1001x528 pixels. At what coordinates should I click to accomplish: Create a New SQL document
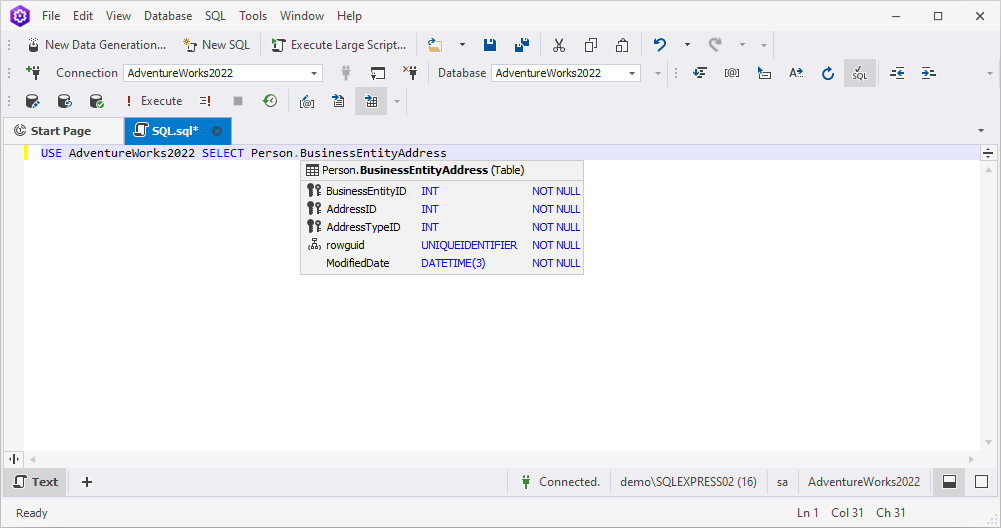(x=216, y=45)
